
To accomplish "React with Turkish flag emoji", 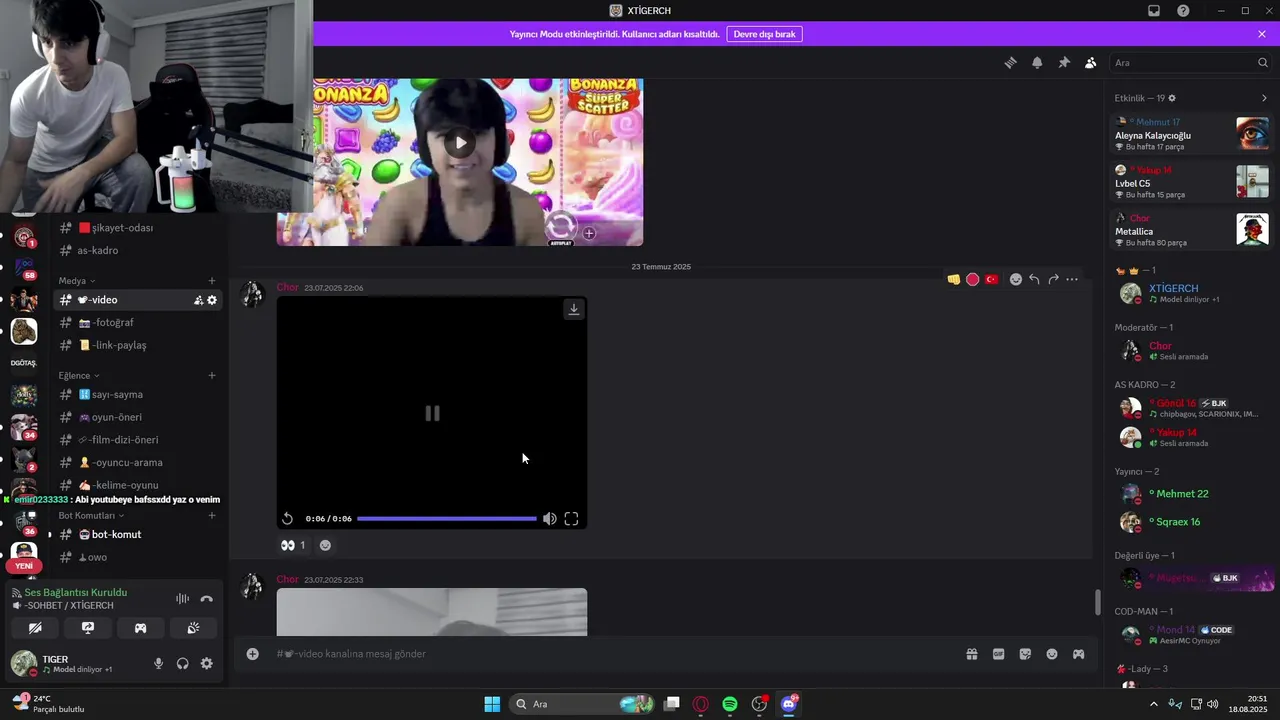I will point(991,279).
